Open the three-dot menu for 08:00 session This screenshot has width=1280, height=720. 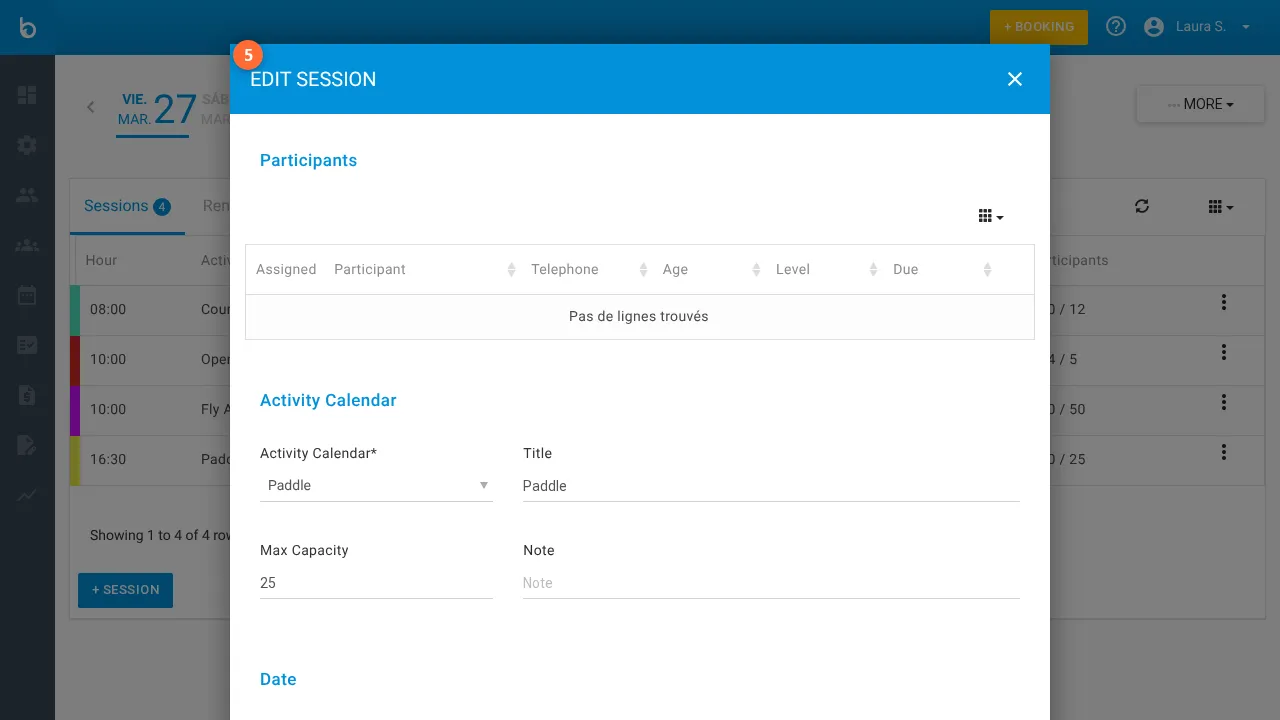[x=1223, y=302]
